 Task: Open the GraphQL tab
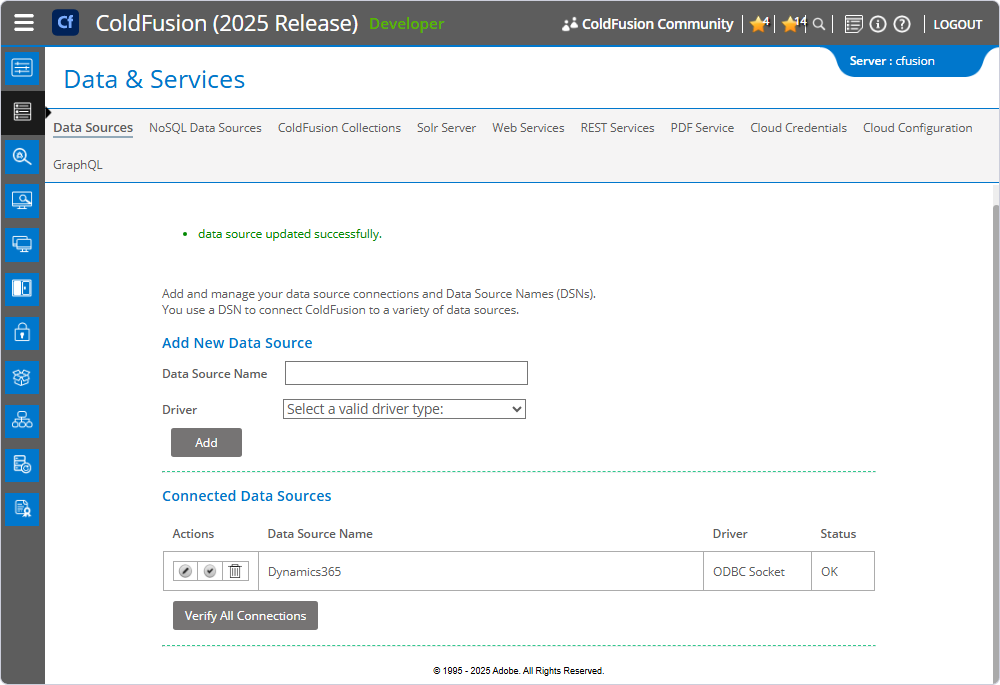point(78,164)
